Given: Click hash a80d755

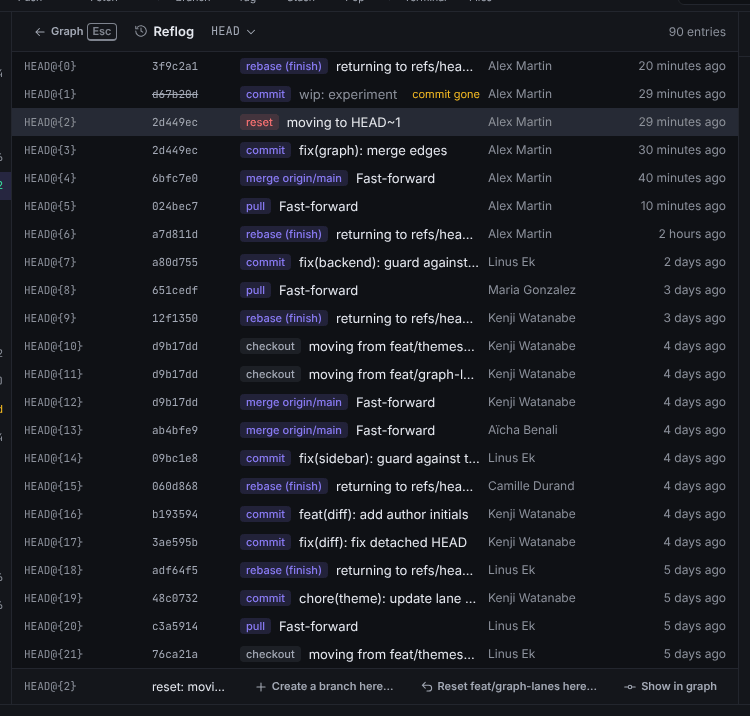Looking at the screenshot, I should coord(175,262).
